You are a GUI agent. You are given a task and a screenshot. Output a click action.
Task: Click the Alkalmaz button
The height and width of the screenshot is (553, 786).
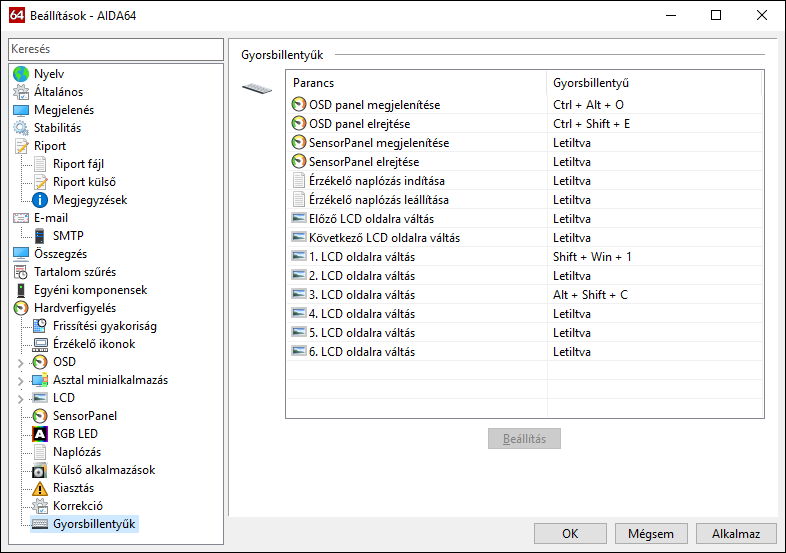pos(736,534)
